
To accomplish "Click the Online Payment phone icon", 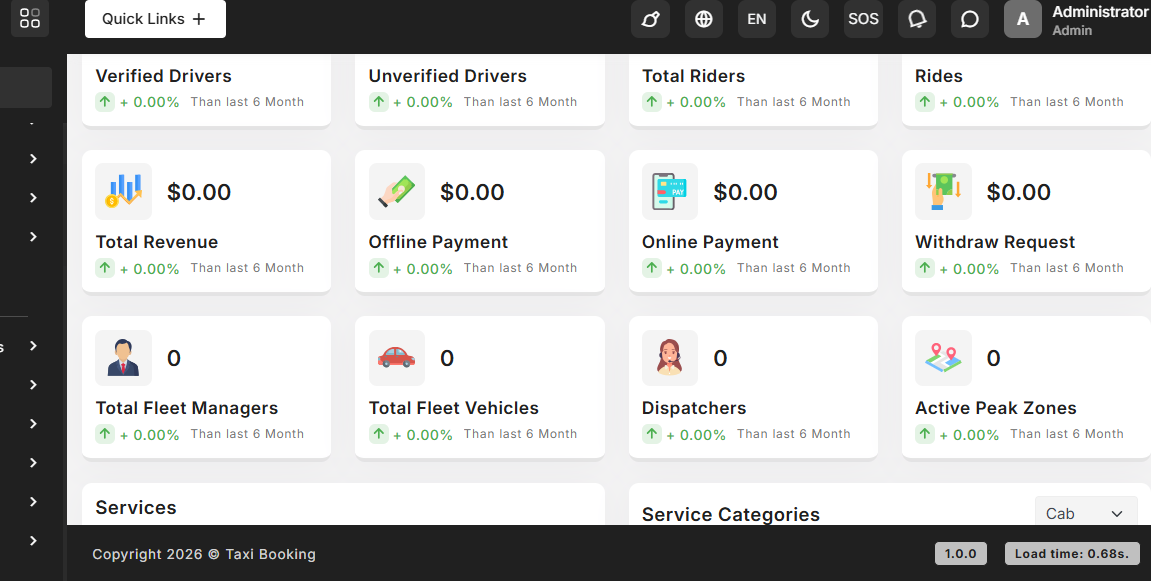I will [669, 192].
